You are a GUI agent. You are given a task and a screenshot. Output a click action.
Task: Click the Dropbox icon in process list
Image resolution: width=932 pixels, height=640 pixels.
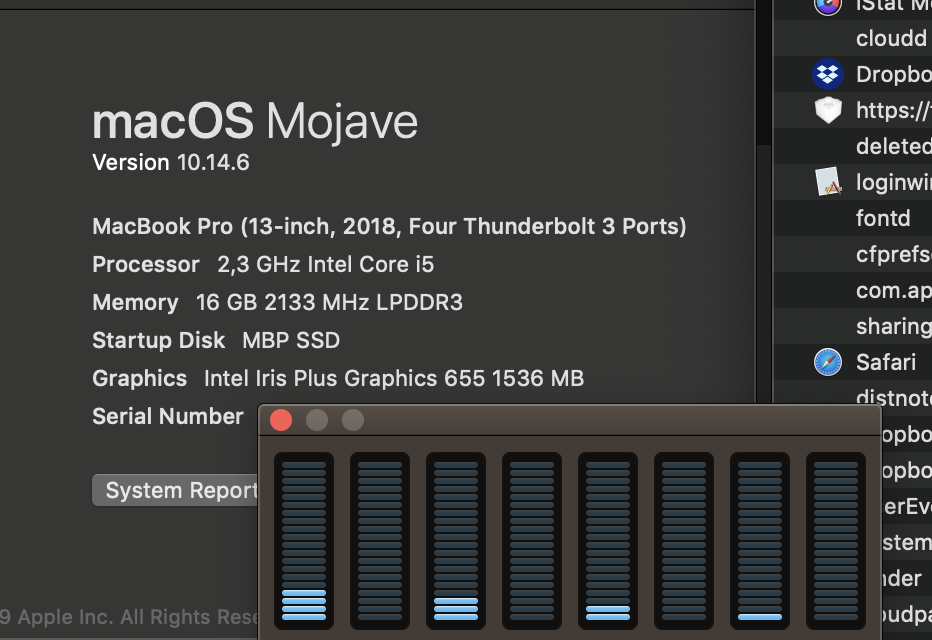click(827, 74)
